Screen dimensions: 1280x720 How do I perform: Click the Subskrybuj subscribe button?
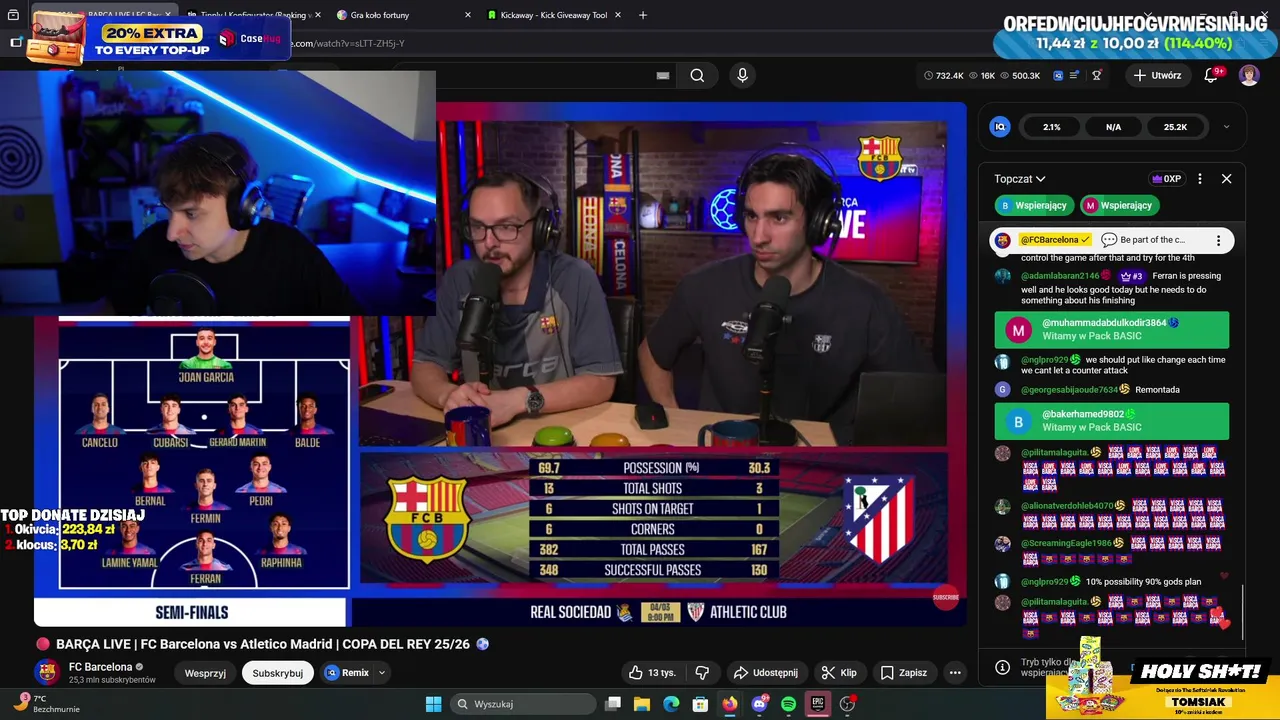point(277,673)
